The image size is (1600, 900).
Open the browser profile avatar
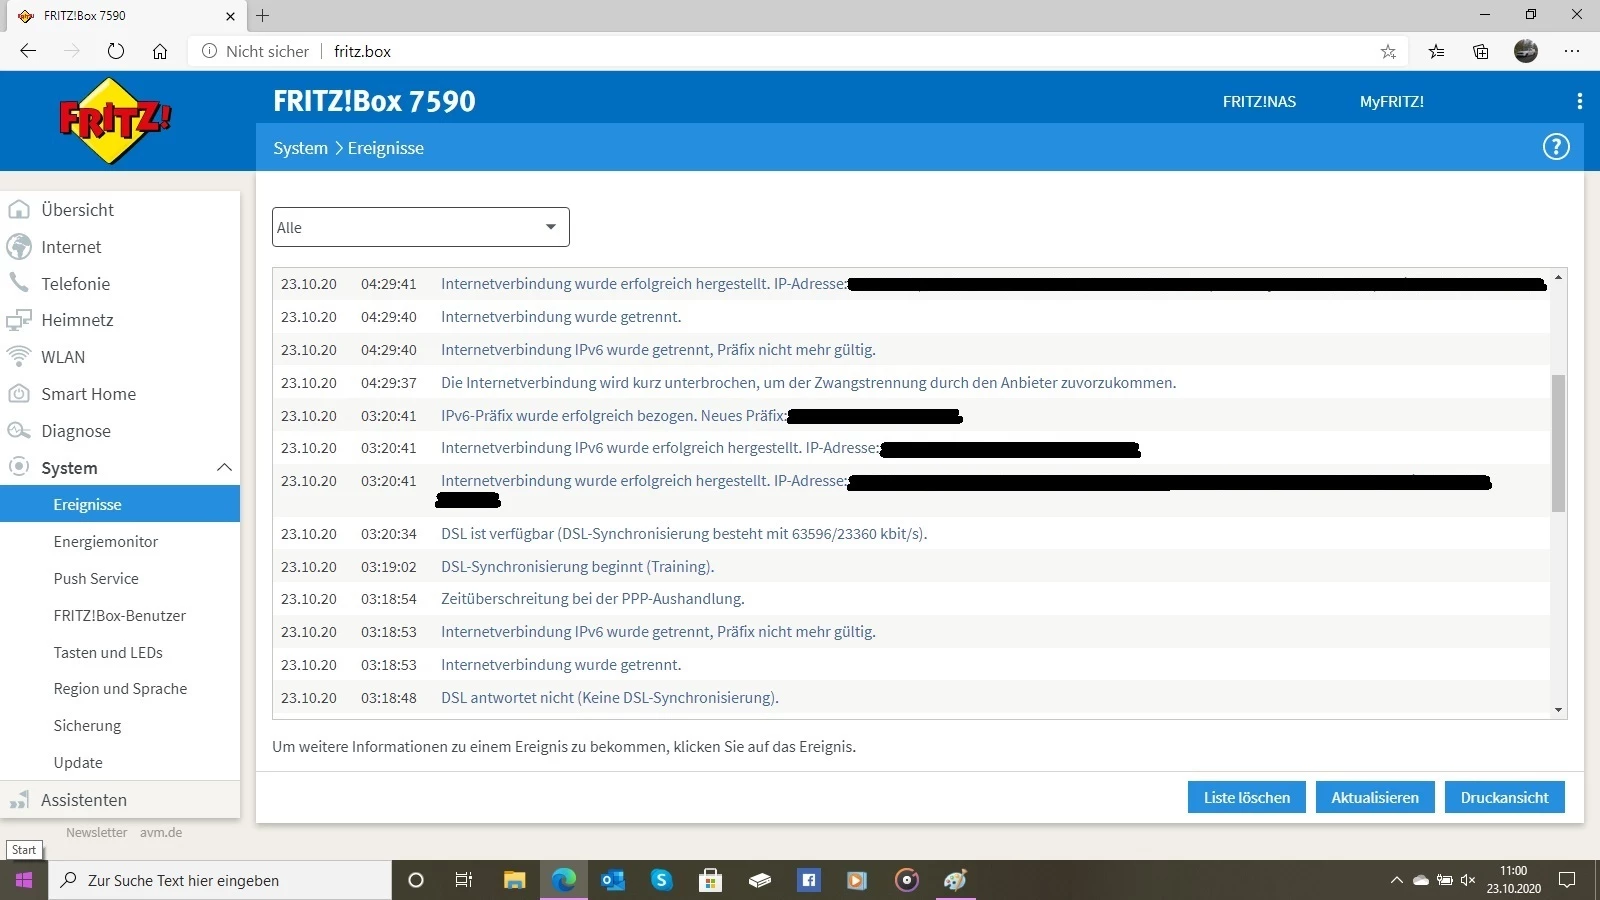(x=1526, y=51)
